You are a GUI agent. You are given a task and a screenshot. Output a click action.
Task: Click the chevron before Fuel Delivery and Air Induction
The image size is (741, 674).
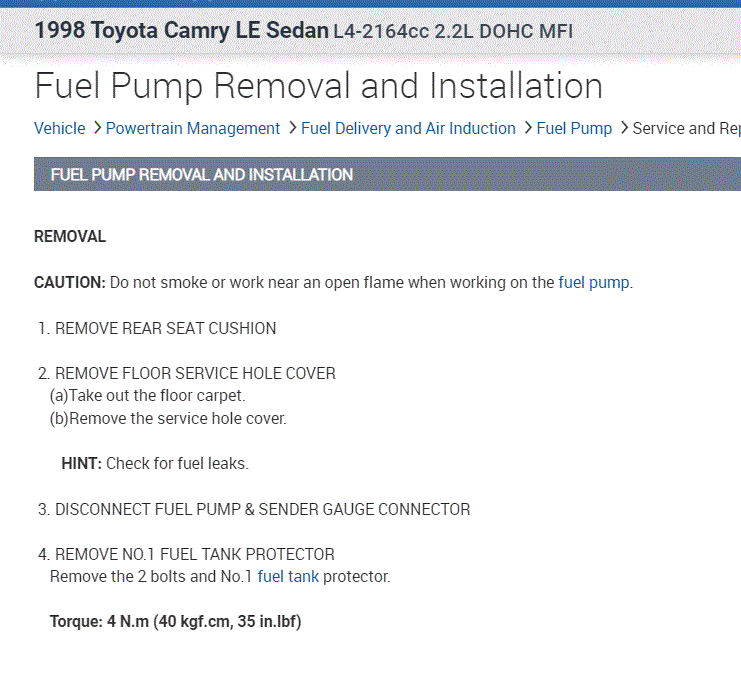292,128
